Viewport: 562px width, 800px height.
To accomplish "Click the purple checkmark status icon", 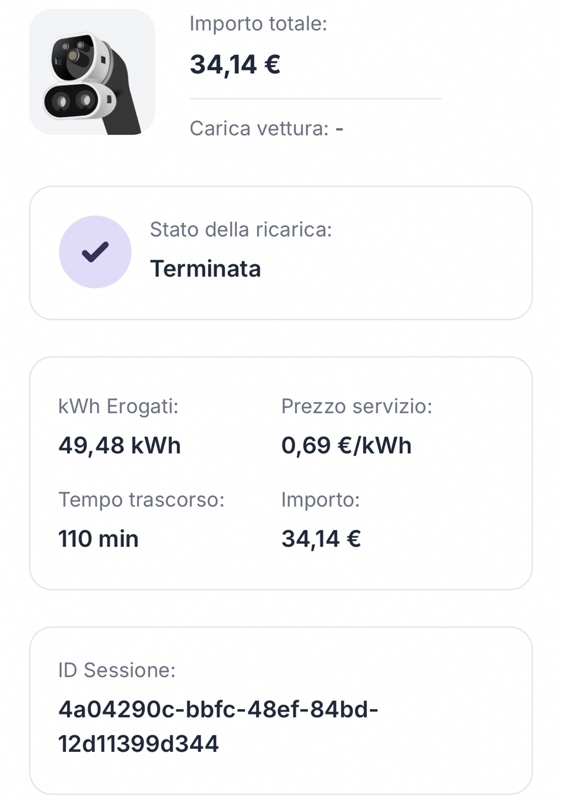I will (x=95, y=252).
